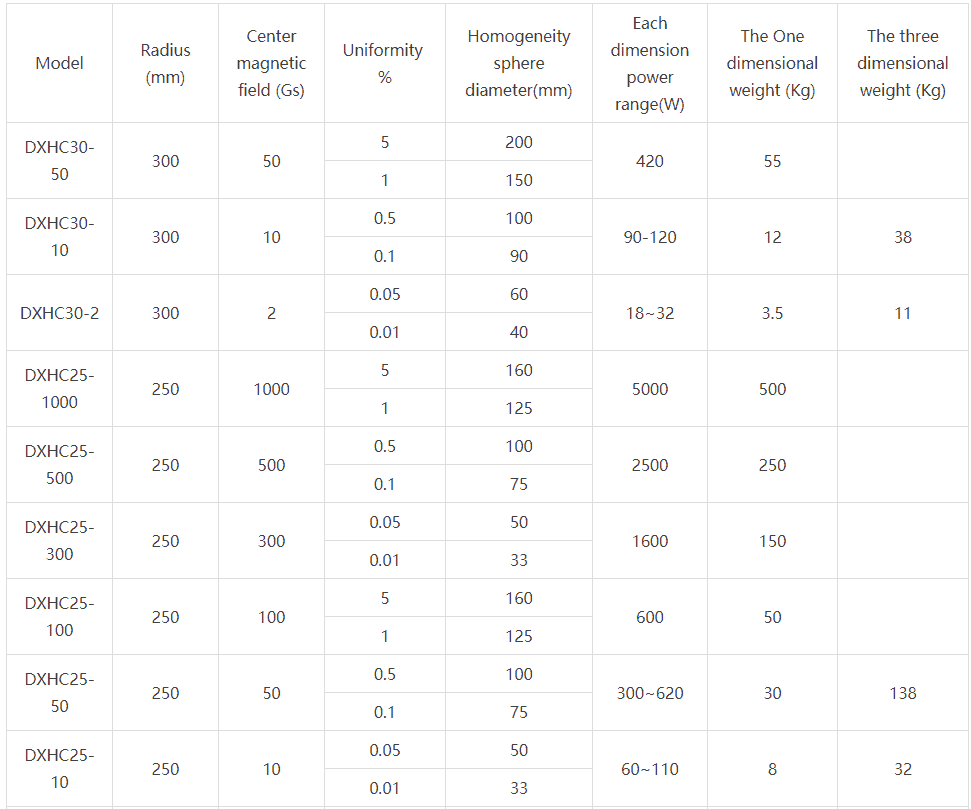This screenshot has width=971, height=809.
Task: Click the DXHC30-2 model name
Action: coord(59,313)
